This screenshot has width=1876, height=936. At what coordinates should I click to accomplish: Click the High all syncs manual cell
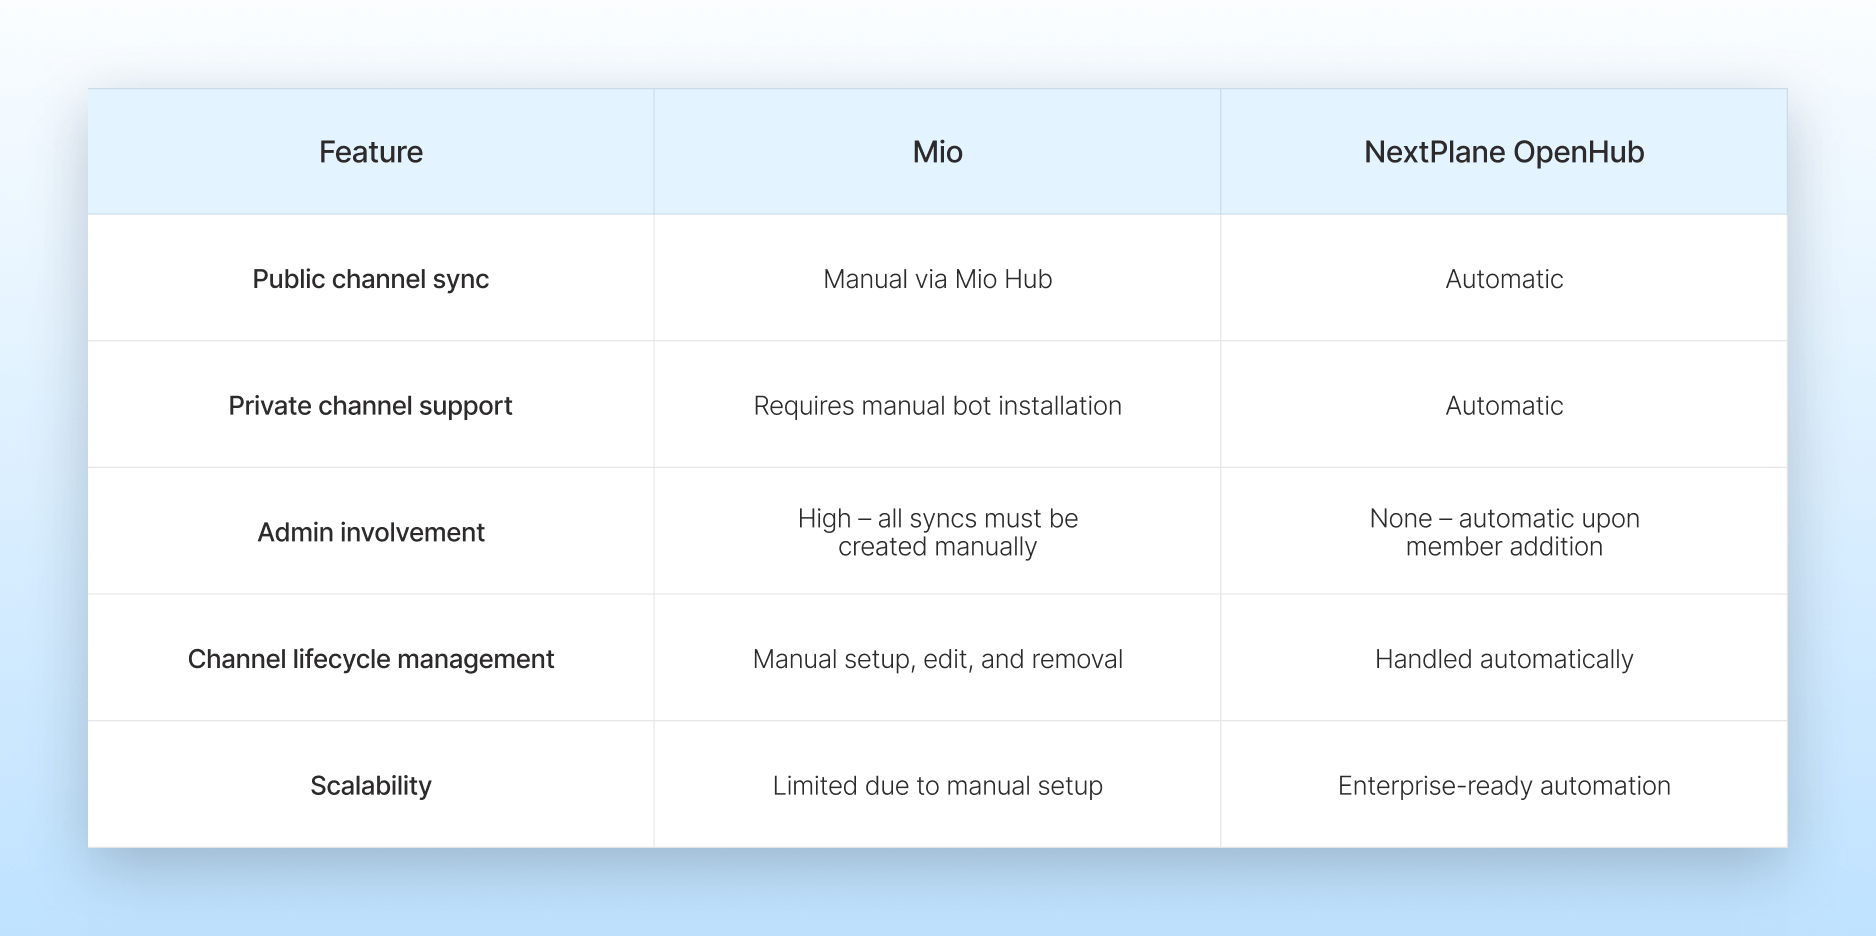click(937, 532)
